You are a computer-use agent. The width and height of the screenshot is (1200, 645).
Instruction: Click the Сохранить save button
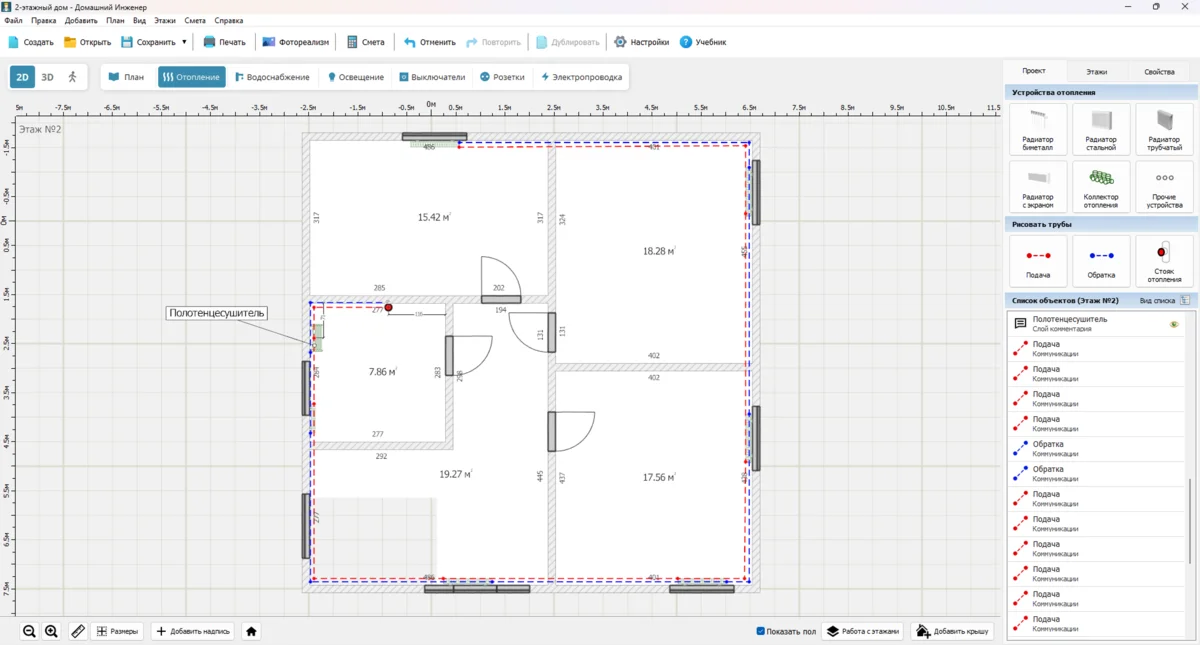click(148, 42)
